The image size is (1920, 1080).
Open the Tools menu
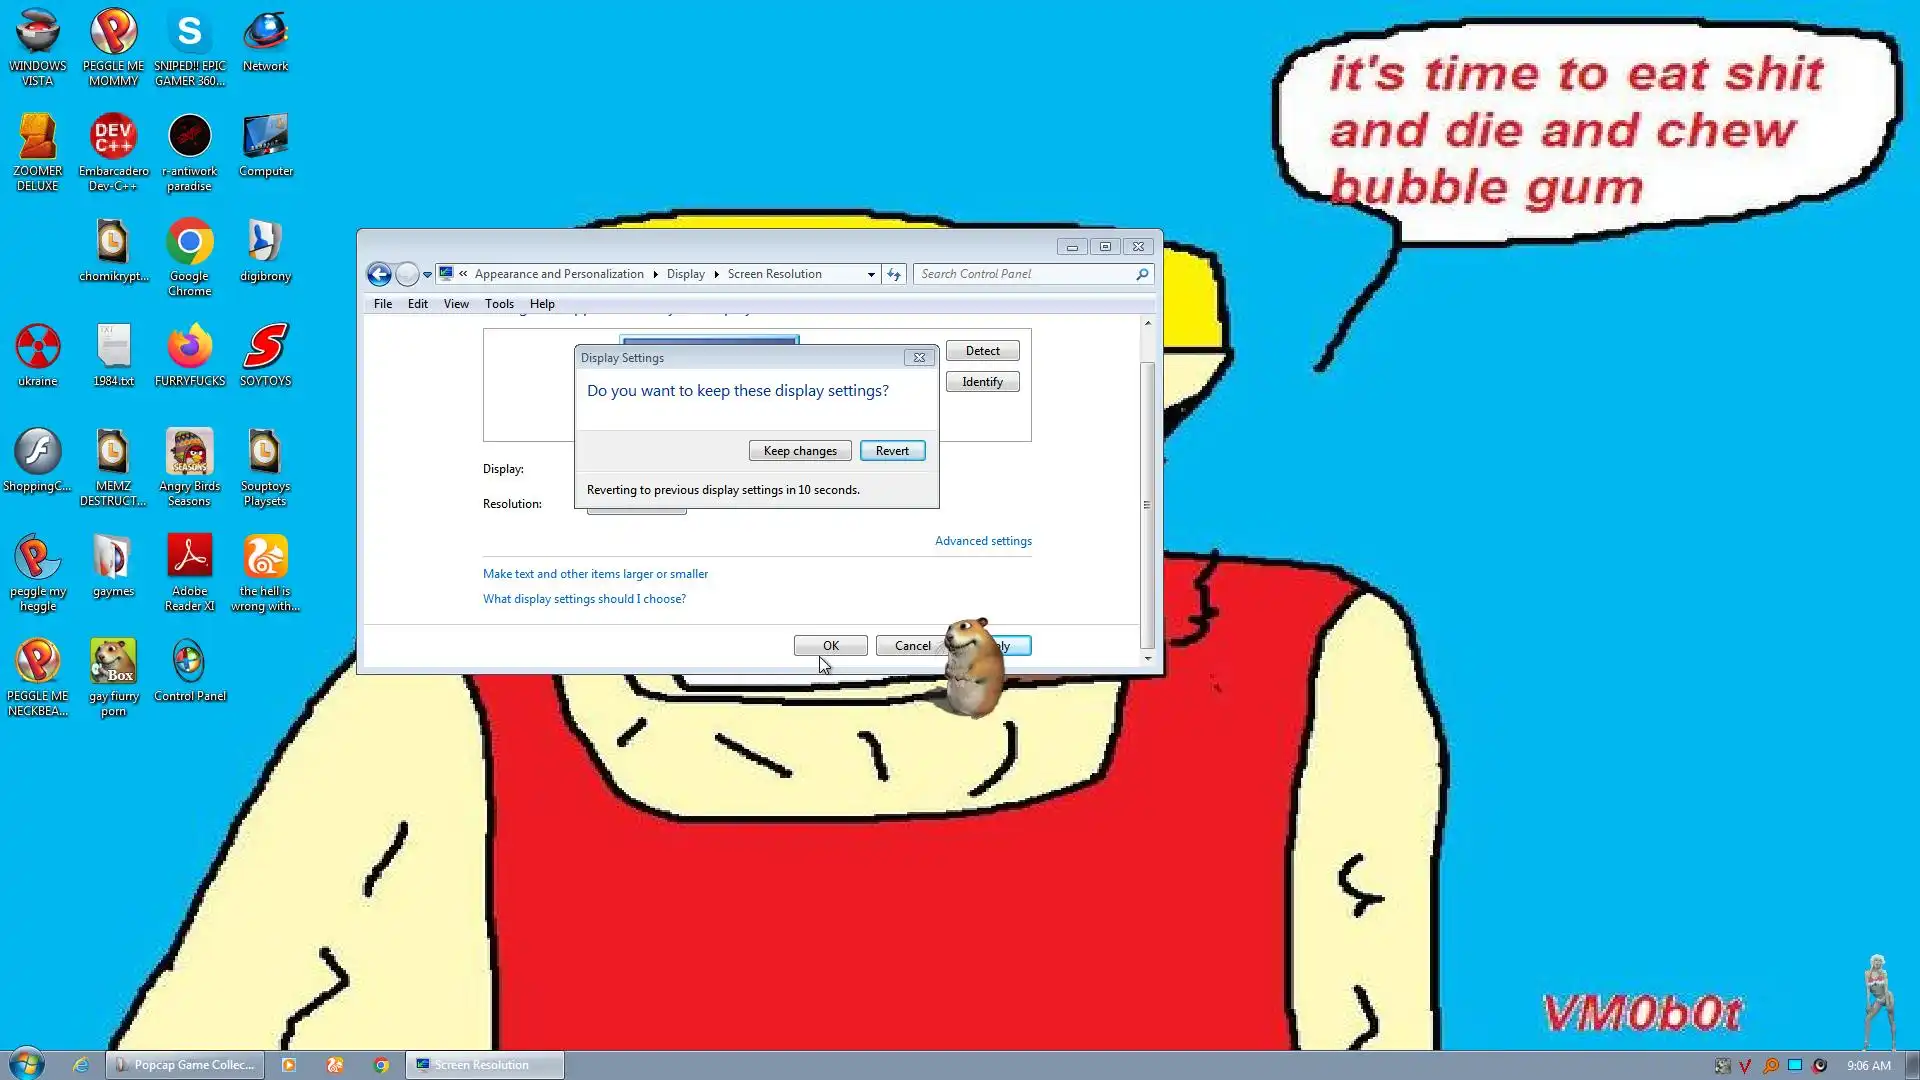499,304
